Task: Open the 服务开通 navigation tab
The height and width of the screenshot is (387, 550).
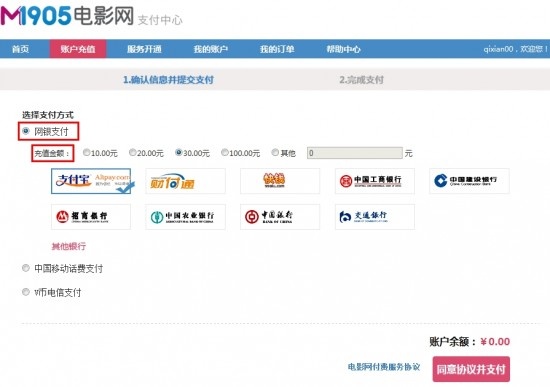Action: (144, 49)
